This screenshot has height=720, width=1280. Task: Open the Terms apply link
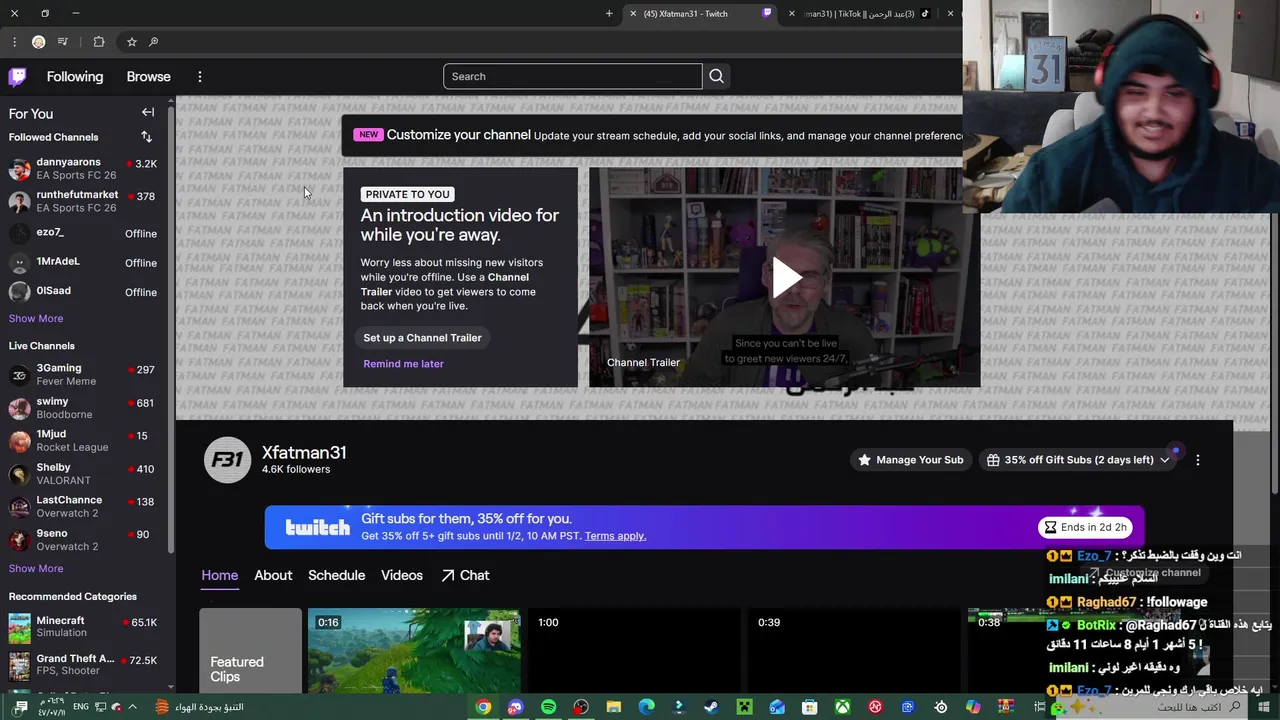point(615,536)
